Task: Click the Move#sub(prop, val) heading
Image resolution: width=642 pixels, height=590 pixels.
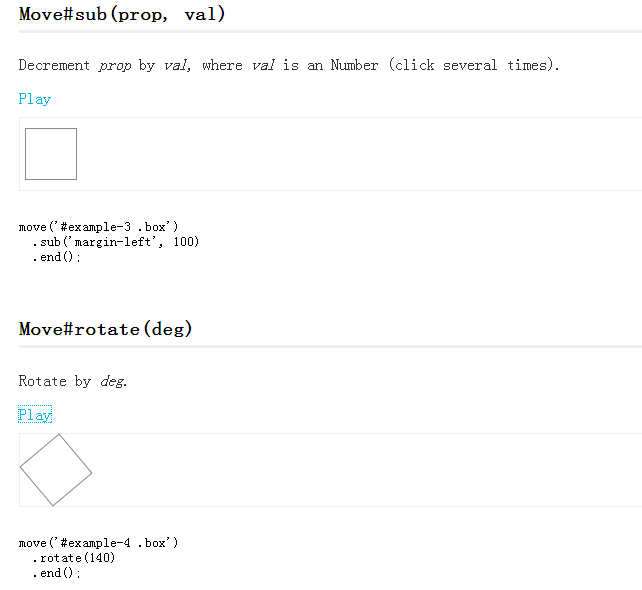Action: (122, 14)
